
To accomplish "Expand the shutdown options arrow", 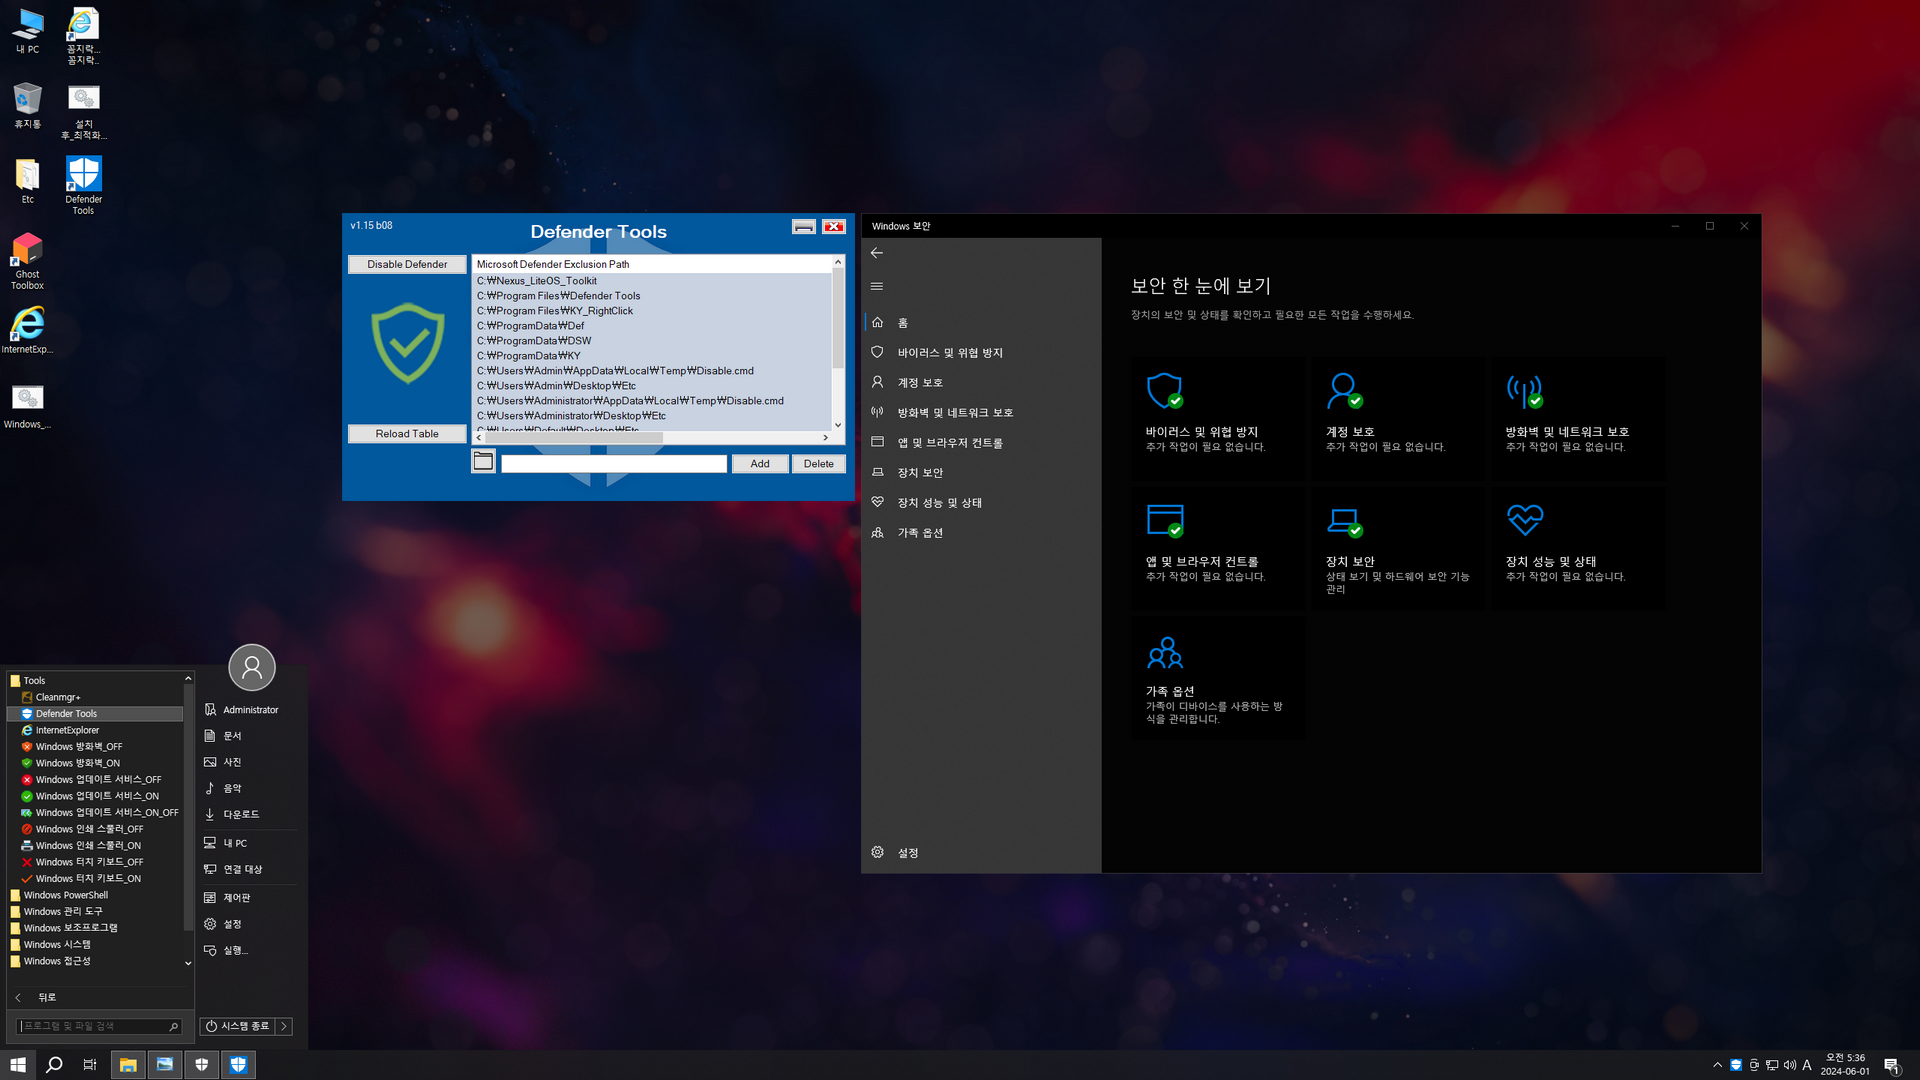I will click(284, 1026).
